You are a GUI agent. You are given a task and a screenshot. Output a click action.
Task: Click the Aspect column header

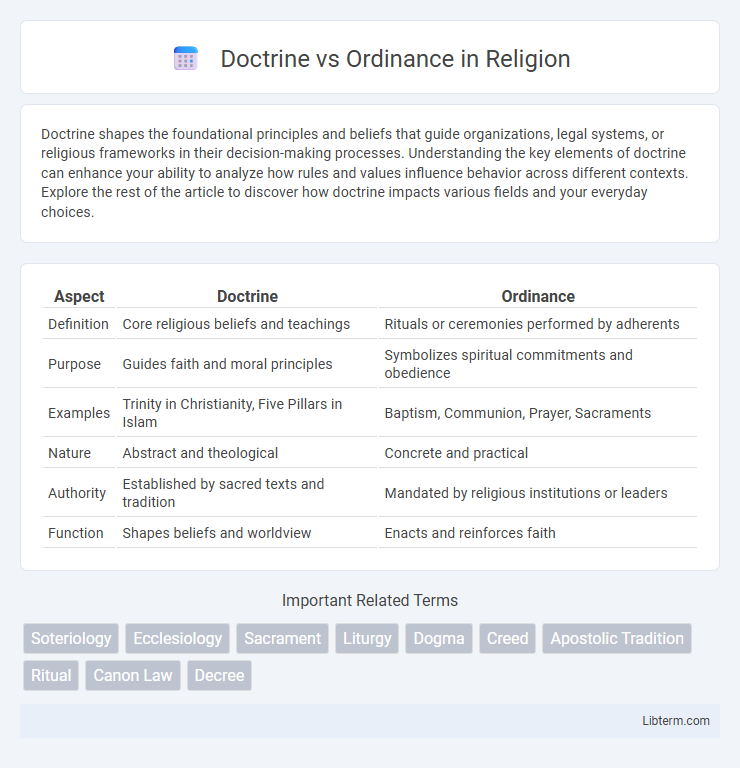pyautogui.click(x=79, y=296)
